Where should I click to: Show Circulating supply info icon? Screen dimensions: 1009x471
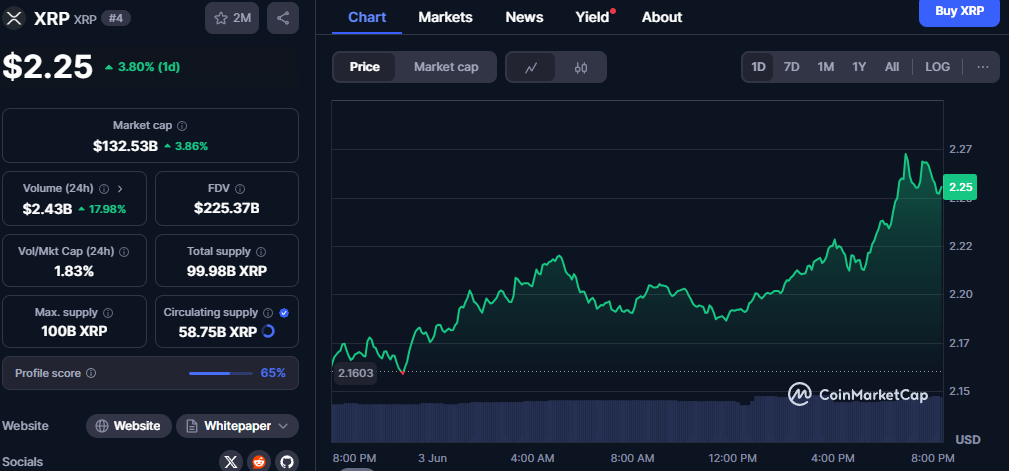pos(268,313)
